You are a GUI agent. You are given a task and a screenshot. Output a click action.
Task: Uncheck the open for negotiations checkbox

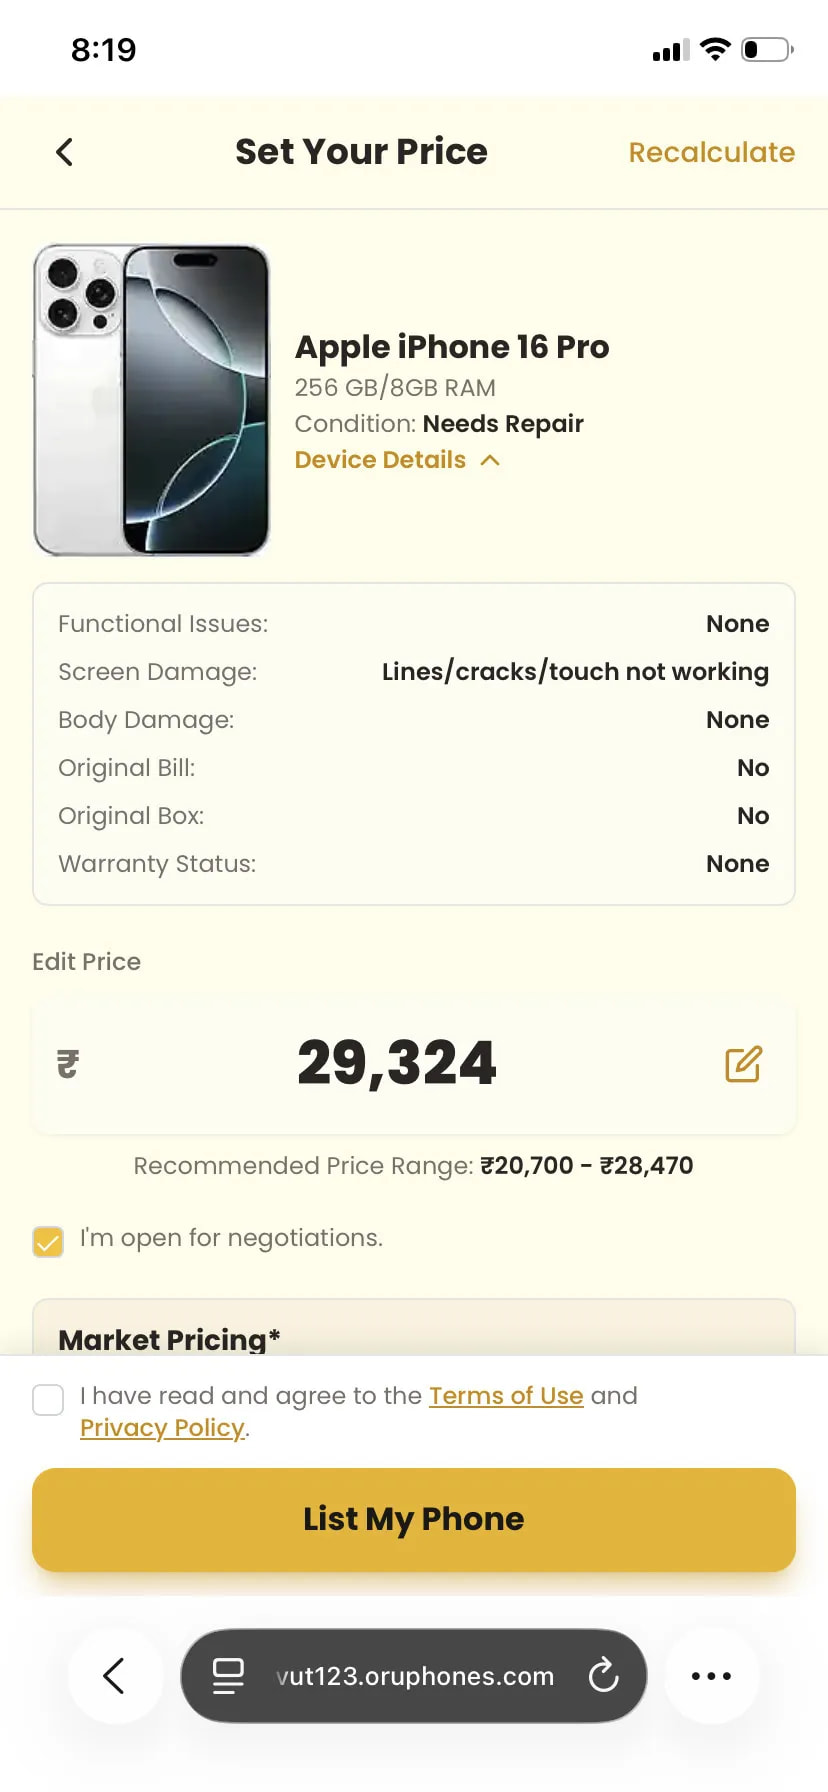tap(48, 1241)
